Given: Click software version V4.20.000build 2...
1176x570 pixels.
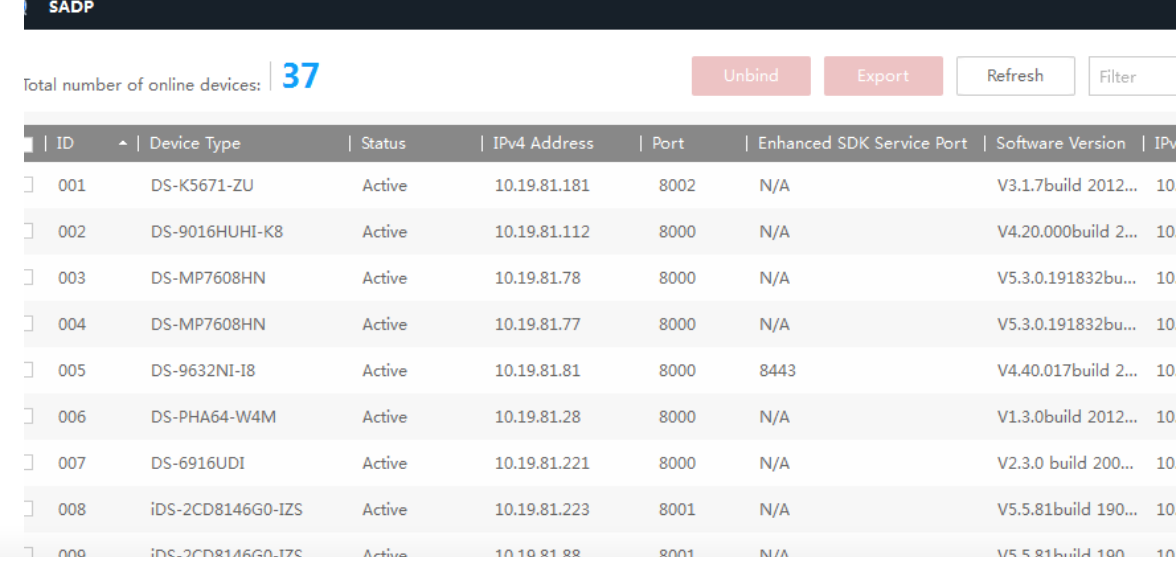Looking at the screenshot, I should [1067, 232].
